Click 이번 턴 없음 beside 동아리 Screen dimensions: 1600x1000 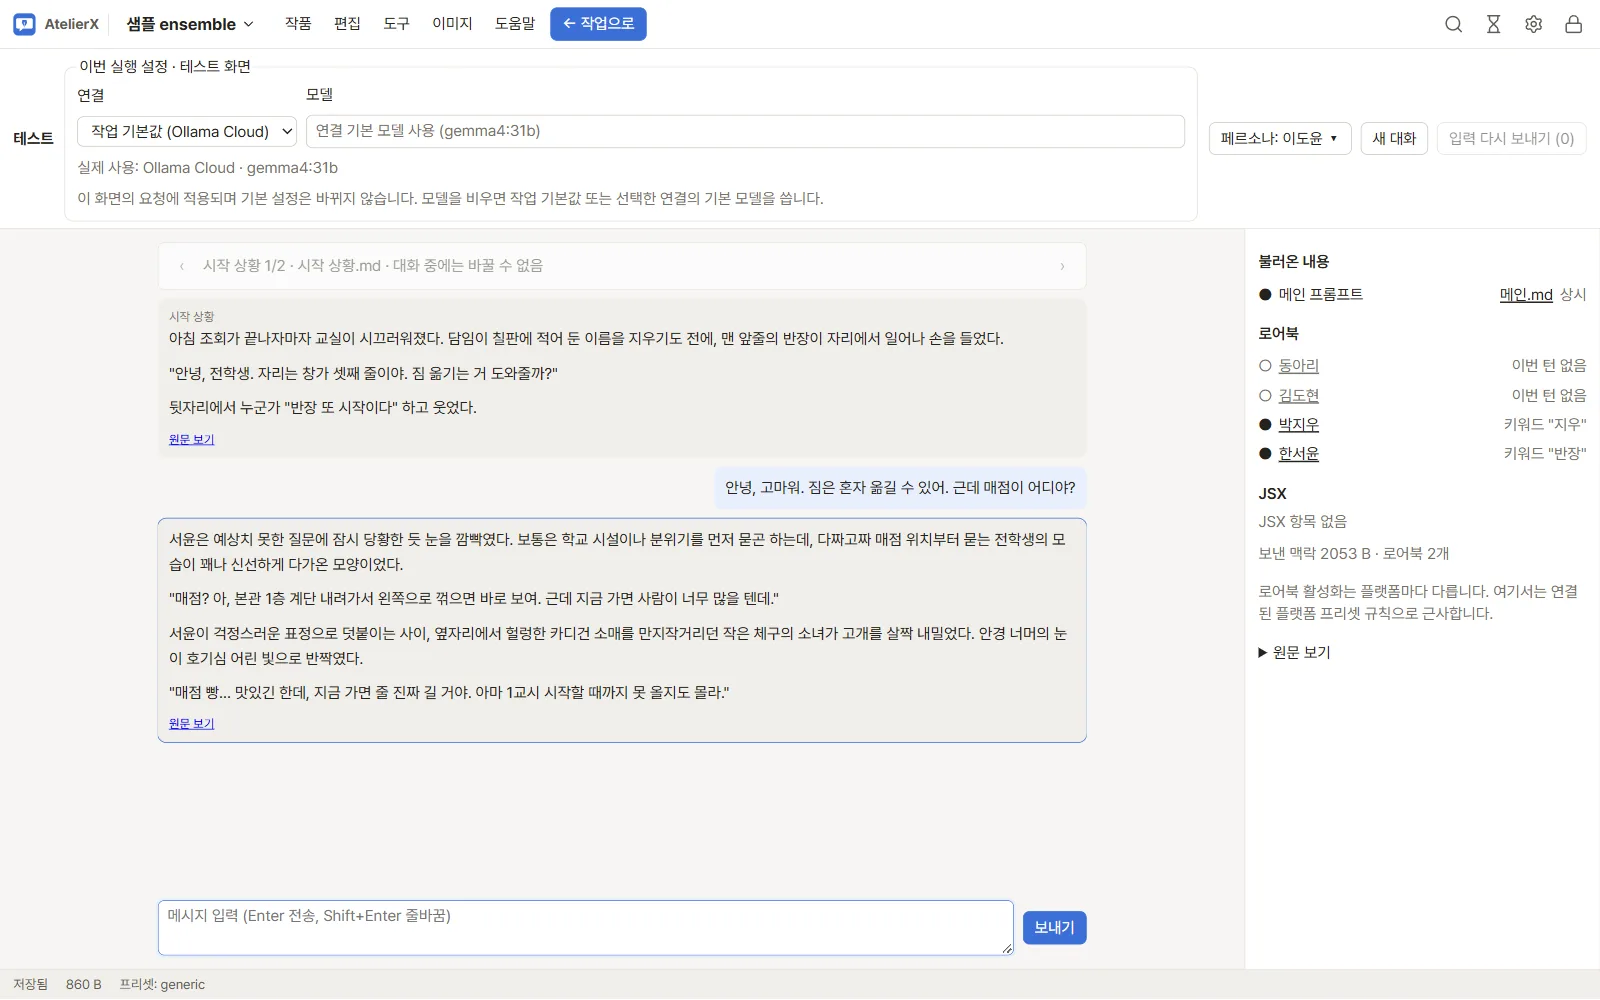tap(1549, 366)
